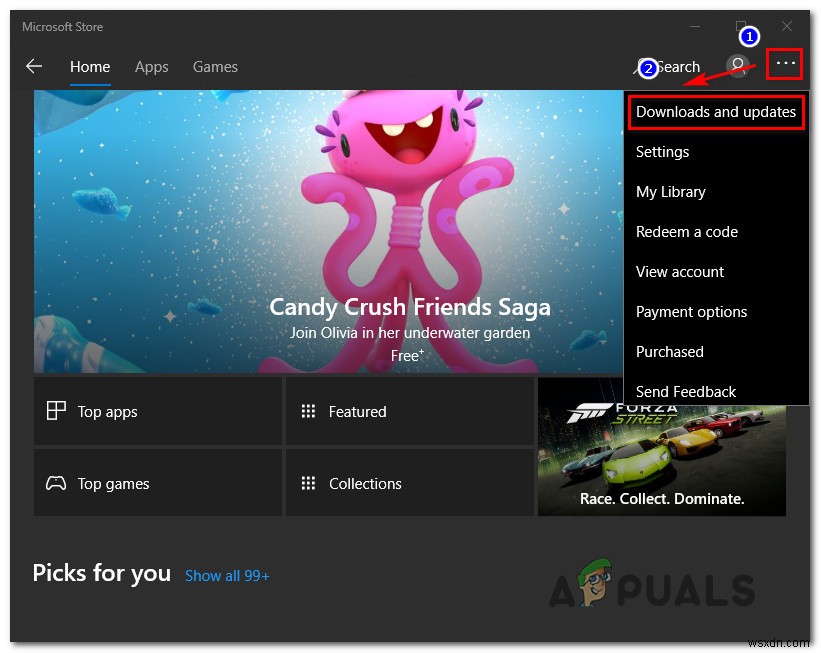Screen dimensions: 821x653
Task: Open Downloads and updates
Action: click(x=716, y=112)
